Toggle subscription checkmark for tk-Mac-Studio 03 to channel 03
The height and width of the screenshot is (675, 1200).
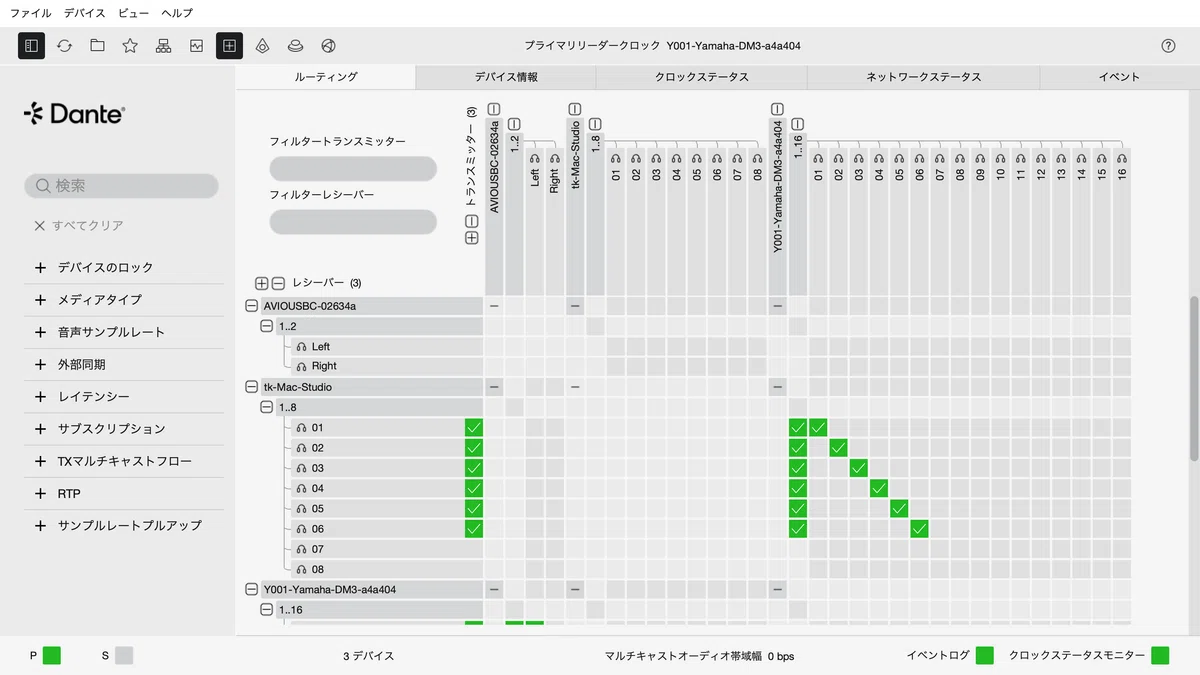click(859, 468)
